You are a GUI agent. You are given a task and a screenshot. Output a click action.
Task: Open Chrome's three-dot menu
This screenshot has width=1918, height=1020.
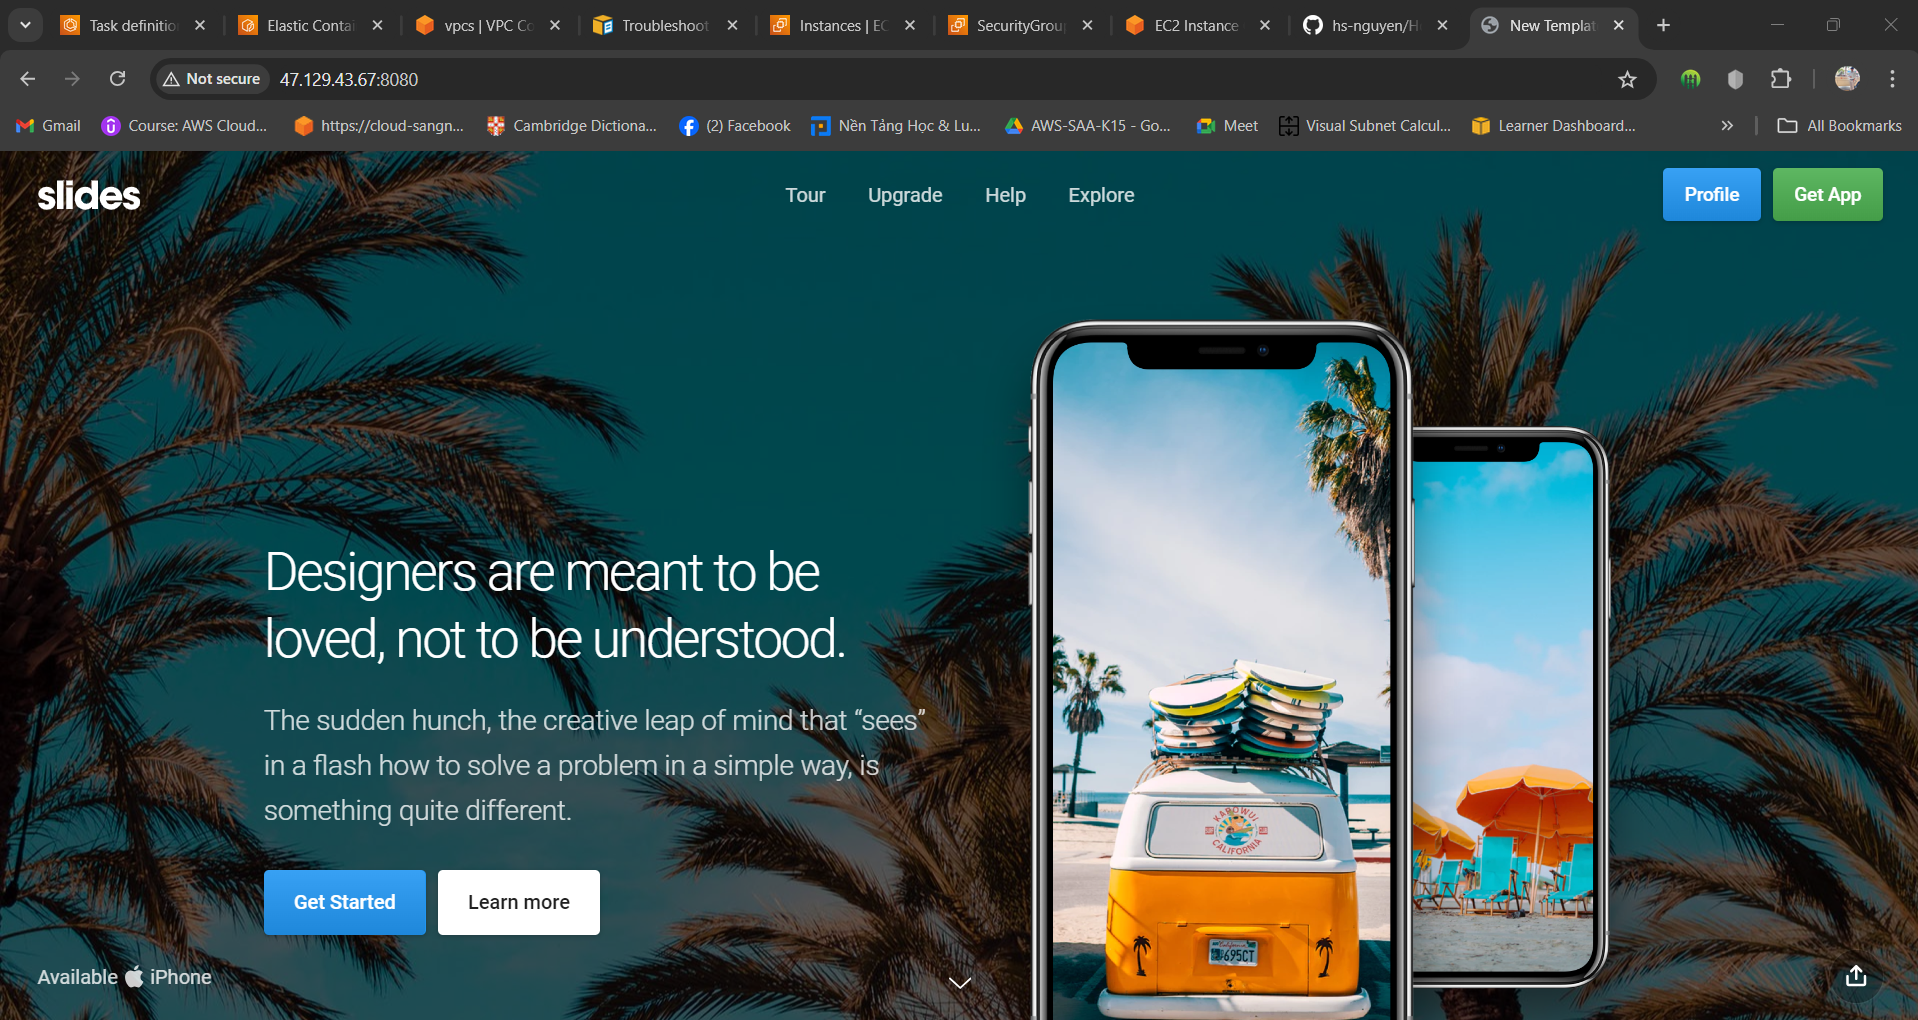coord(1892,79)
